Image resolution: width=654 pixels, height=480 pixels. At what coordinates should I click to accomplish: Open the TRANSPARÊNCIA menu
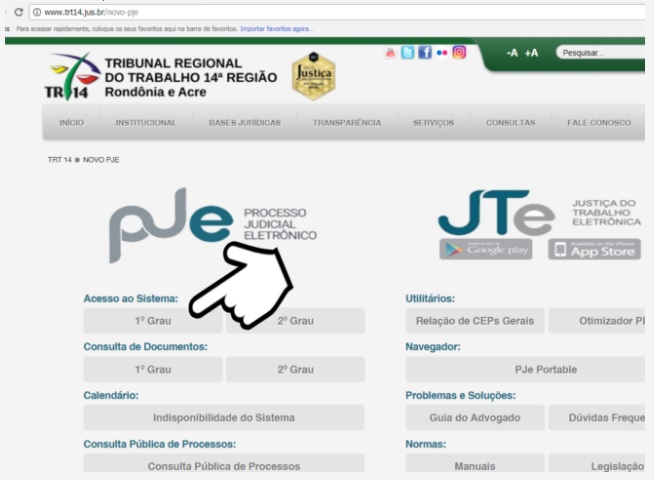point(347,123)
